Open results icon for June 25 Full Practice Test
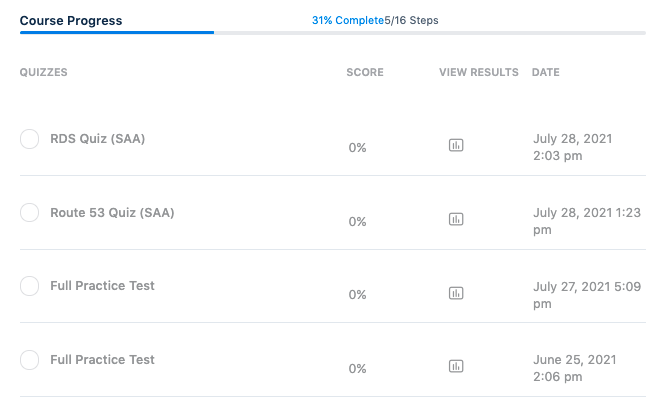The width and height of the screenshot is (671, 408). [456, 366]
